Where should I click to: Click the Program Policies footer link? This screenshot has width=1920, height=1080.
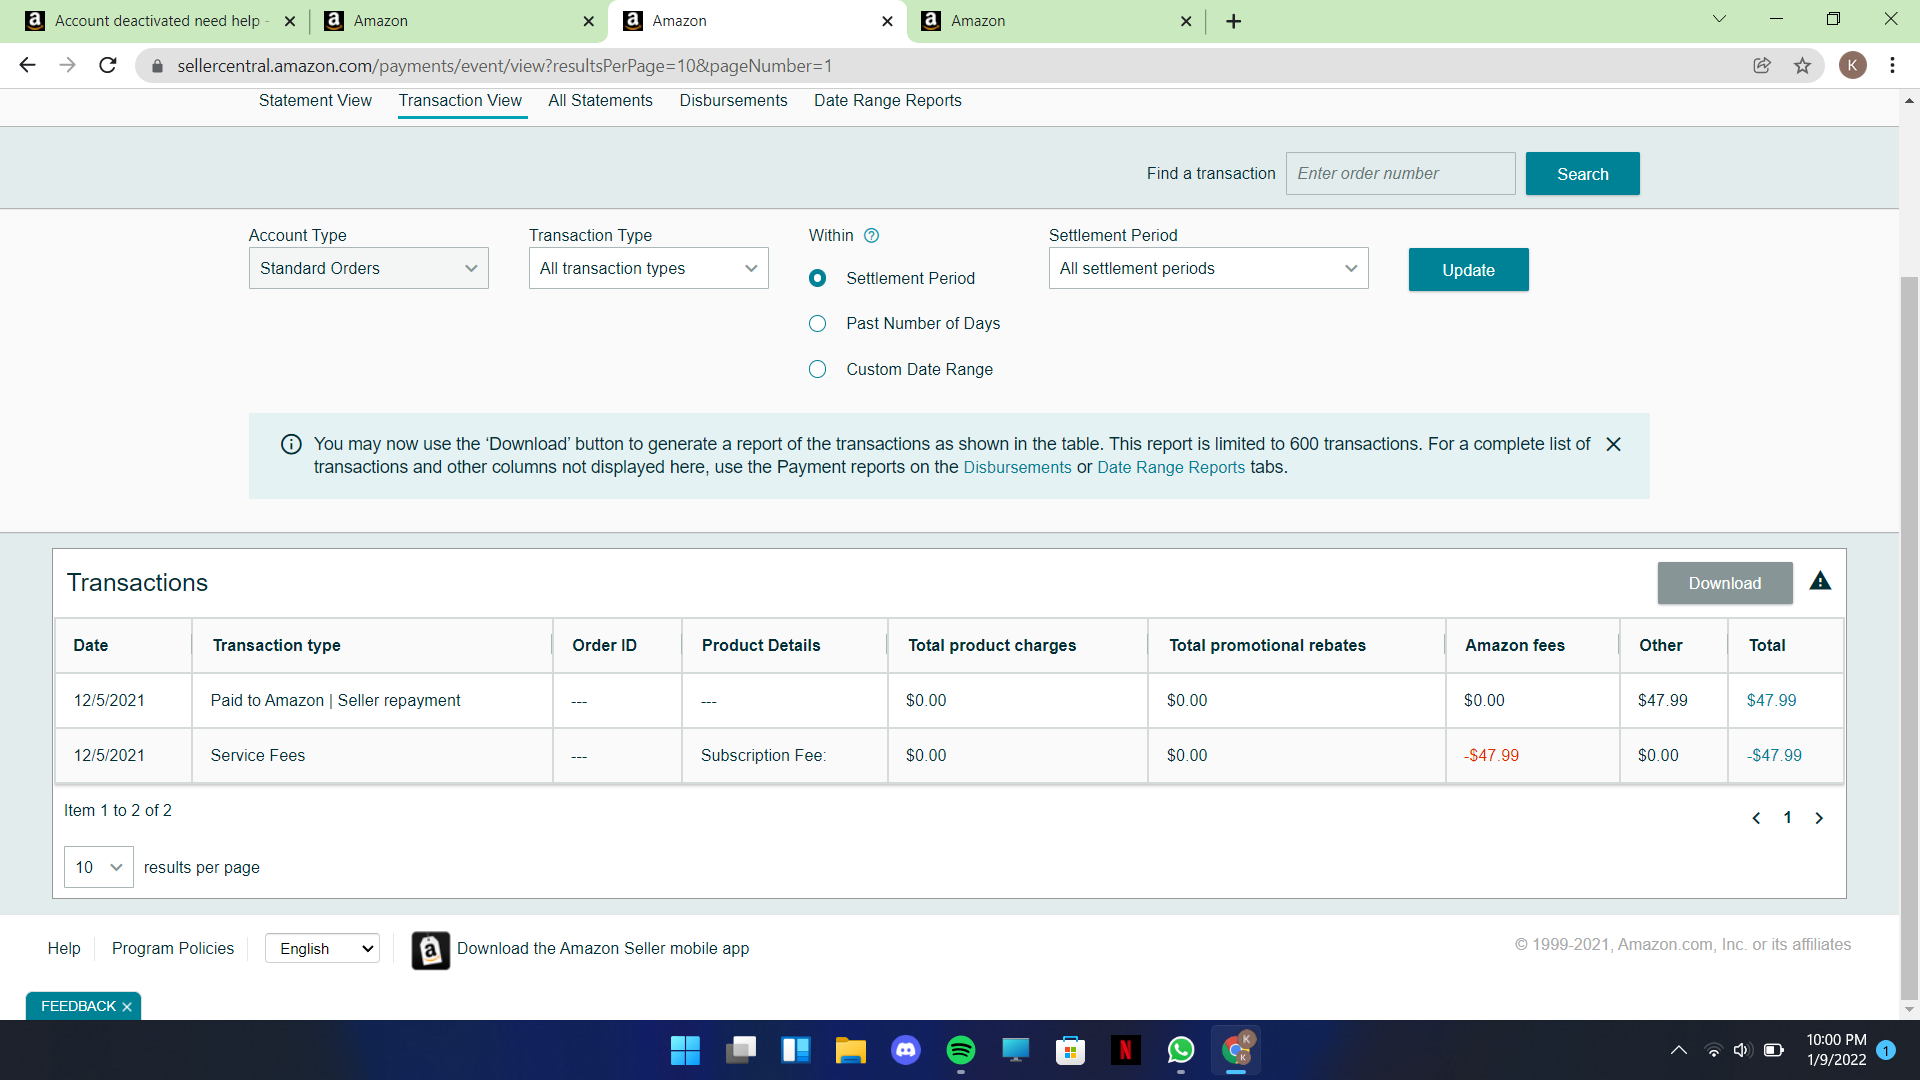(173, 948)
